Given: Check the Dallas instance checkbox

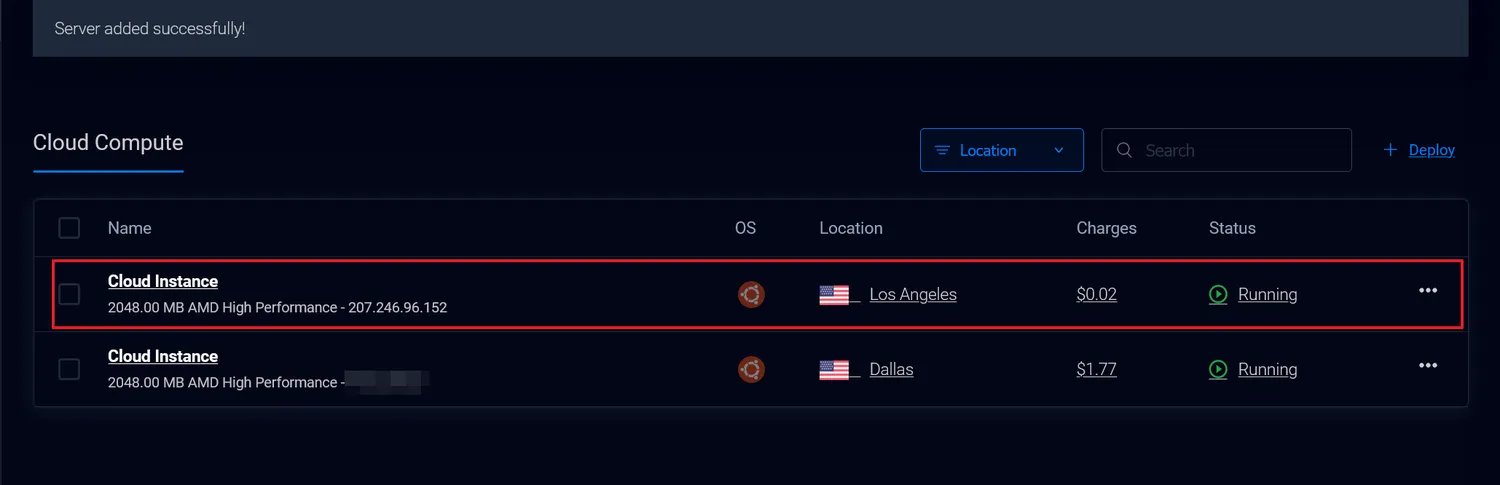Looking at the screenshot, I should click(x=69, y=369).
